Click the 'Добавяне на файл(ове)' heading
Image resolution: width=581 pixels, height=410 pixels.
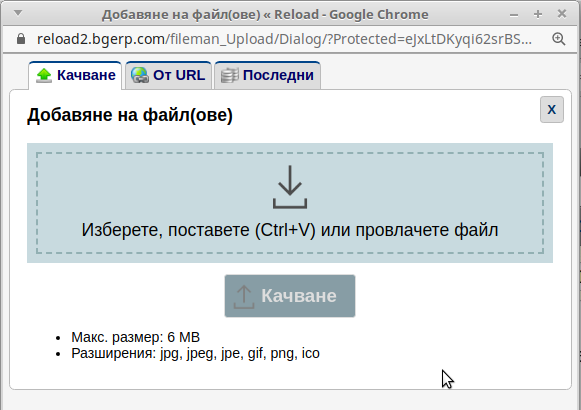(x=130, y=115)
